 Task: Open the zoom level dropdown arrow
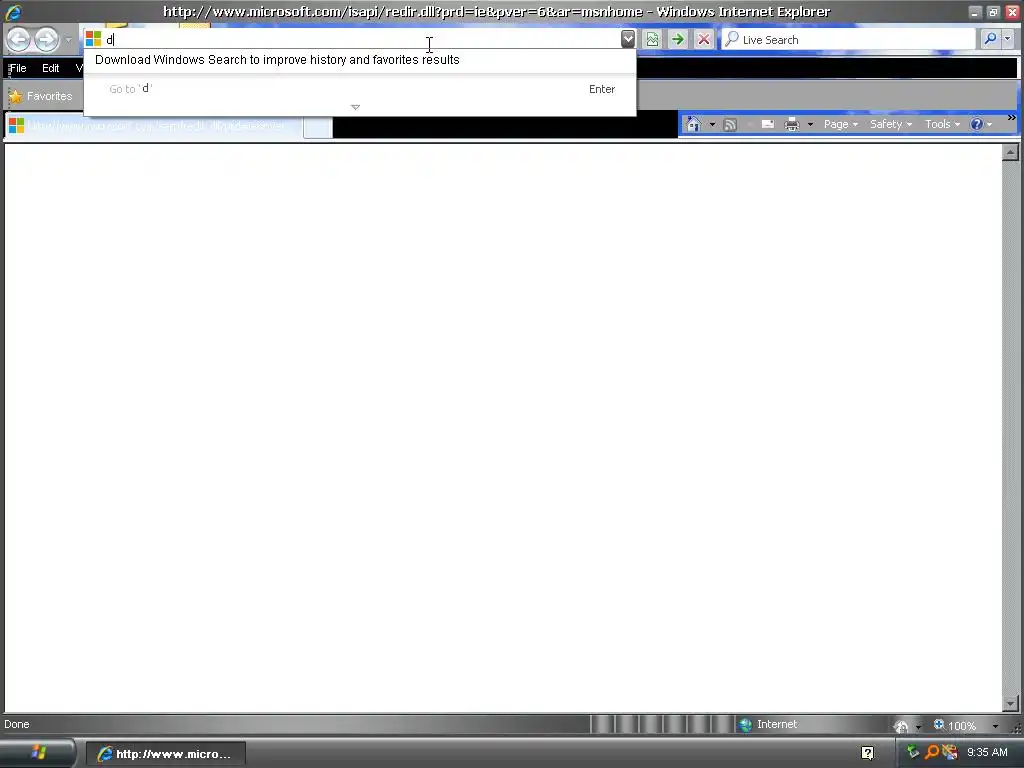pos(995,726)
